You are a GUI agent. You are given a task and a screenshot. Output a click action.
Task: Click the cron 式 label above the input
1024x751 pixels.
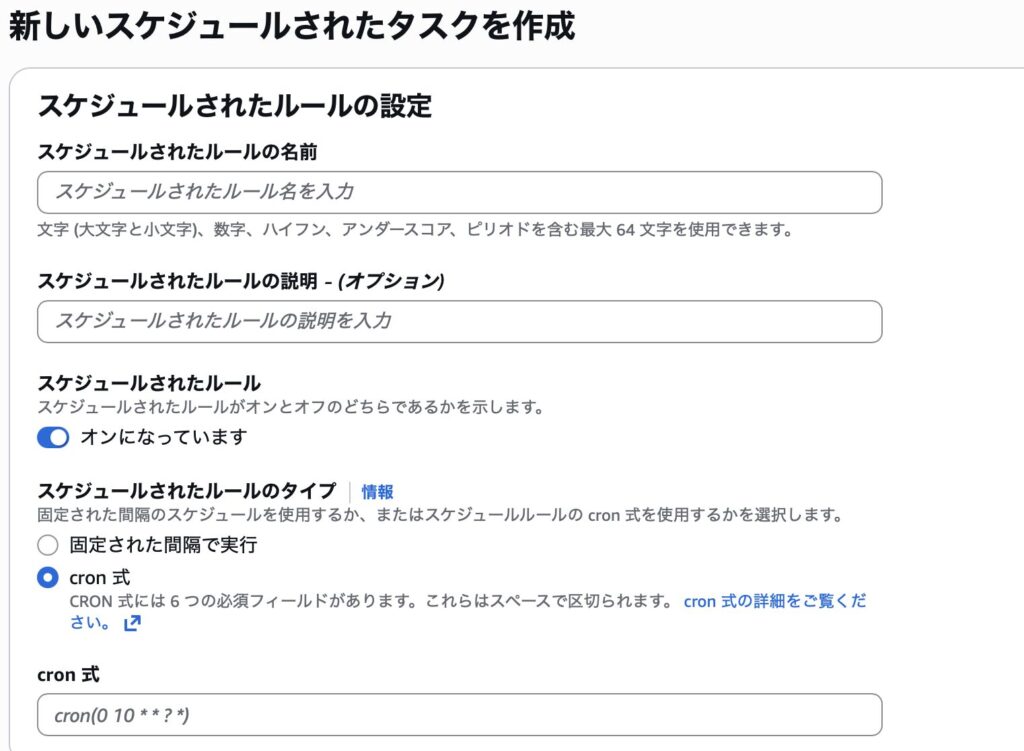tap(68, 675)
